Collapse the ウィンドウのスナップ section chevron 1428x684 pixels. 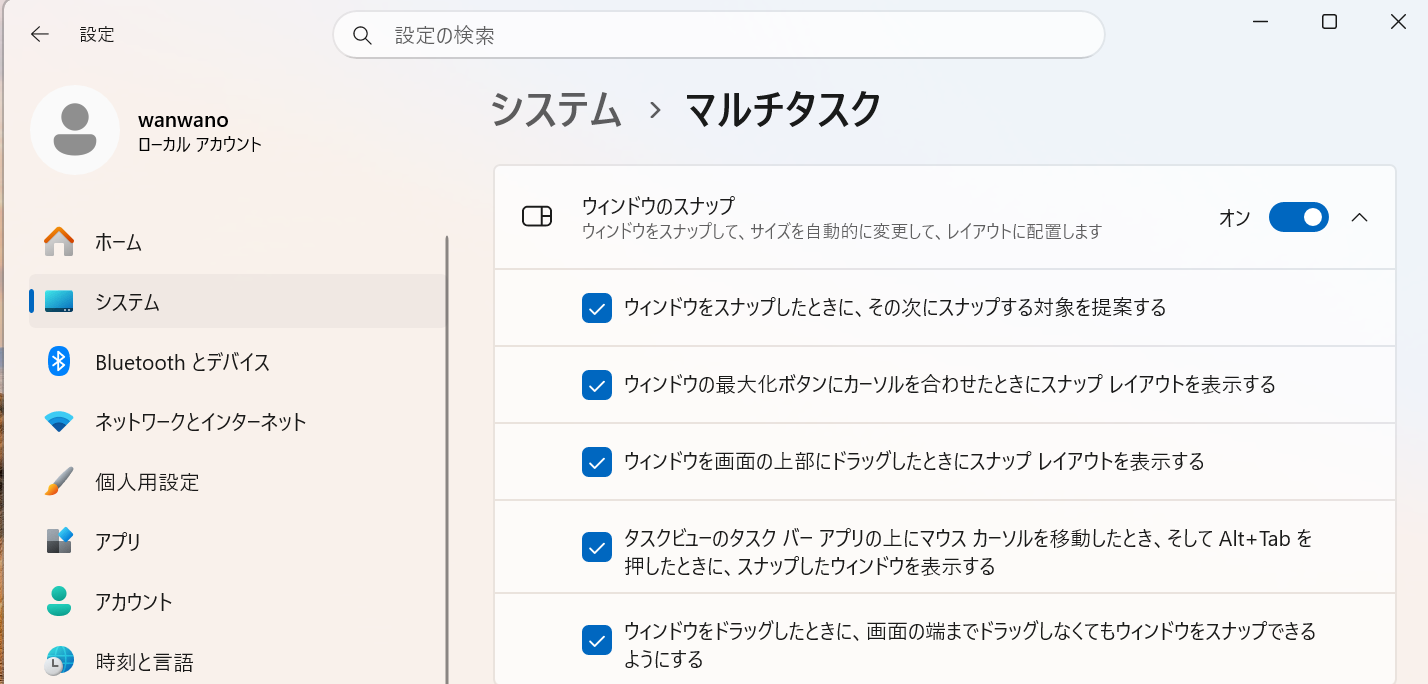point(1359,217)
